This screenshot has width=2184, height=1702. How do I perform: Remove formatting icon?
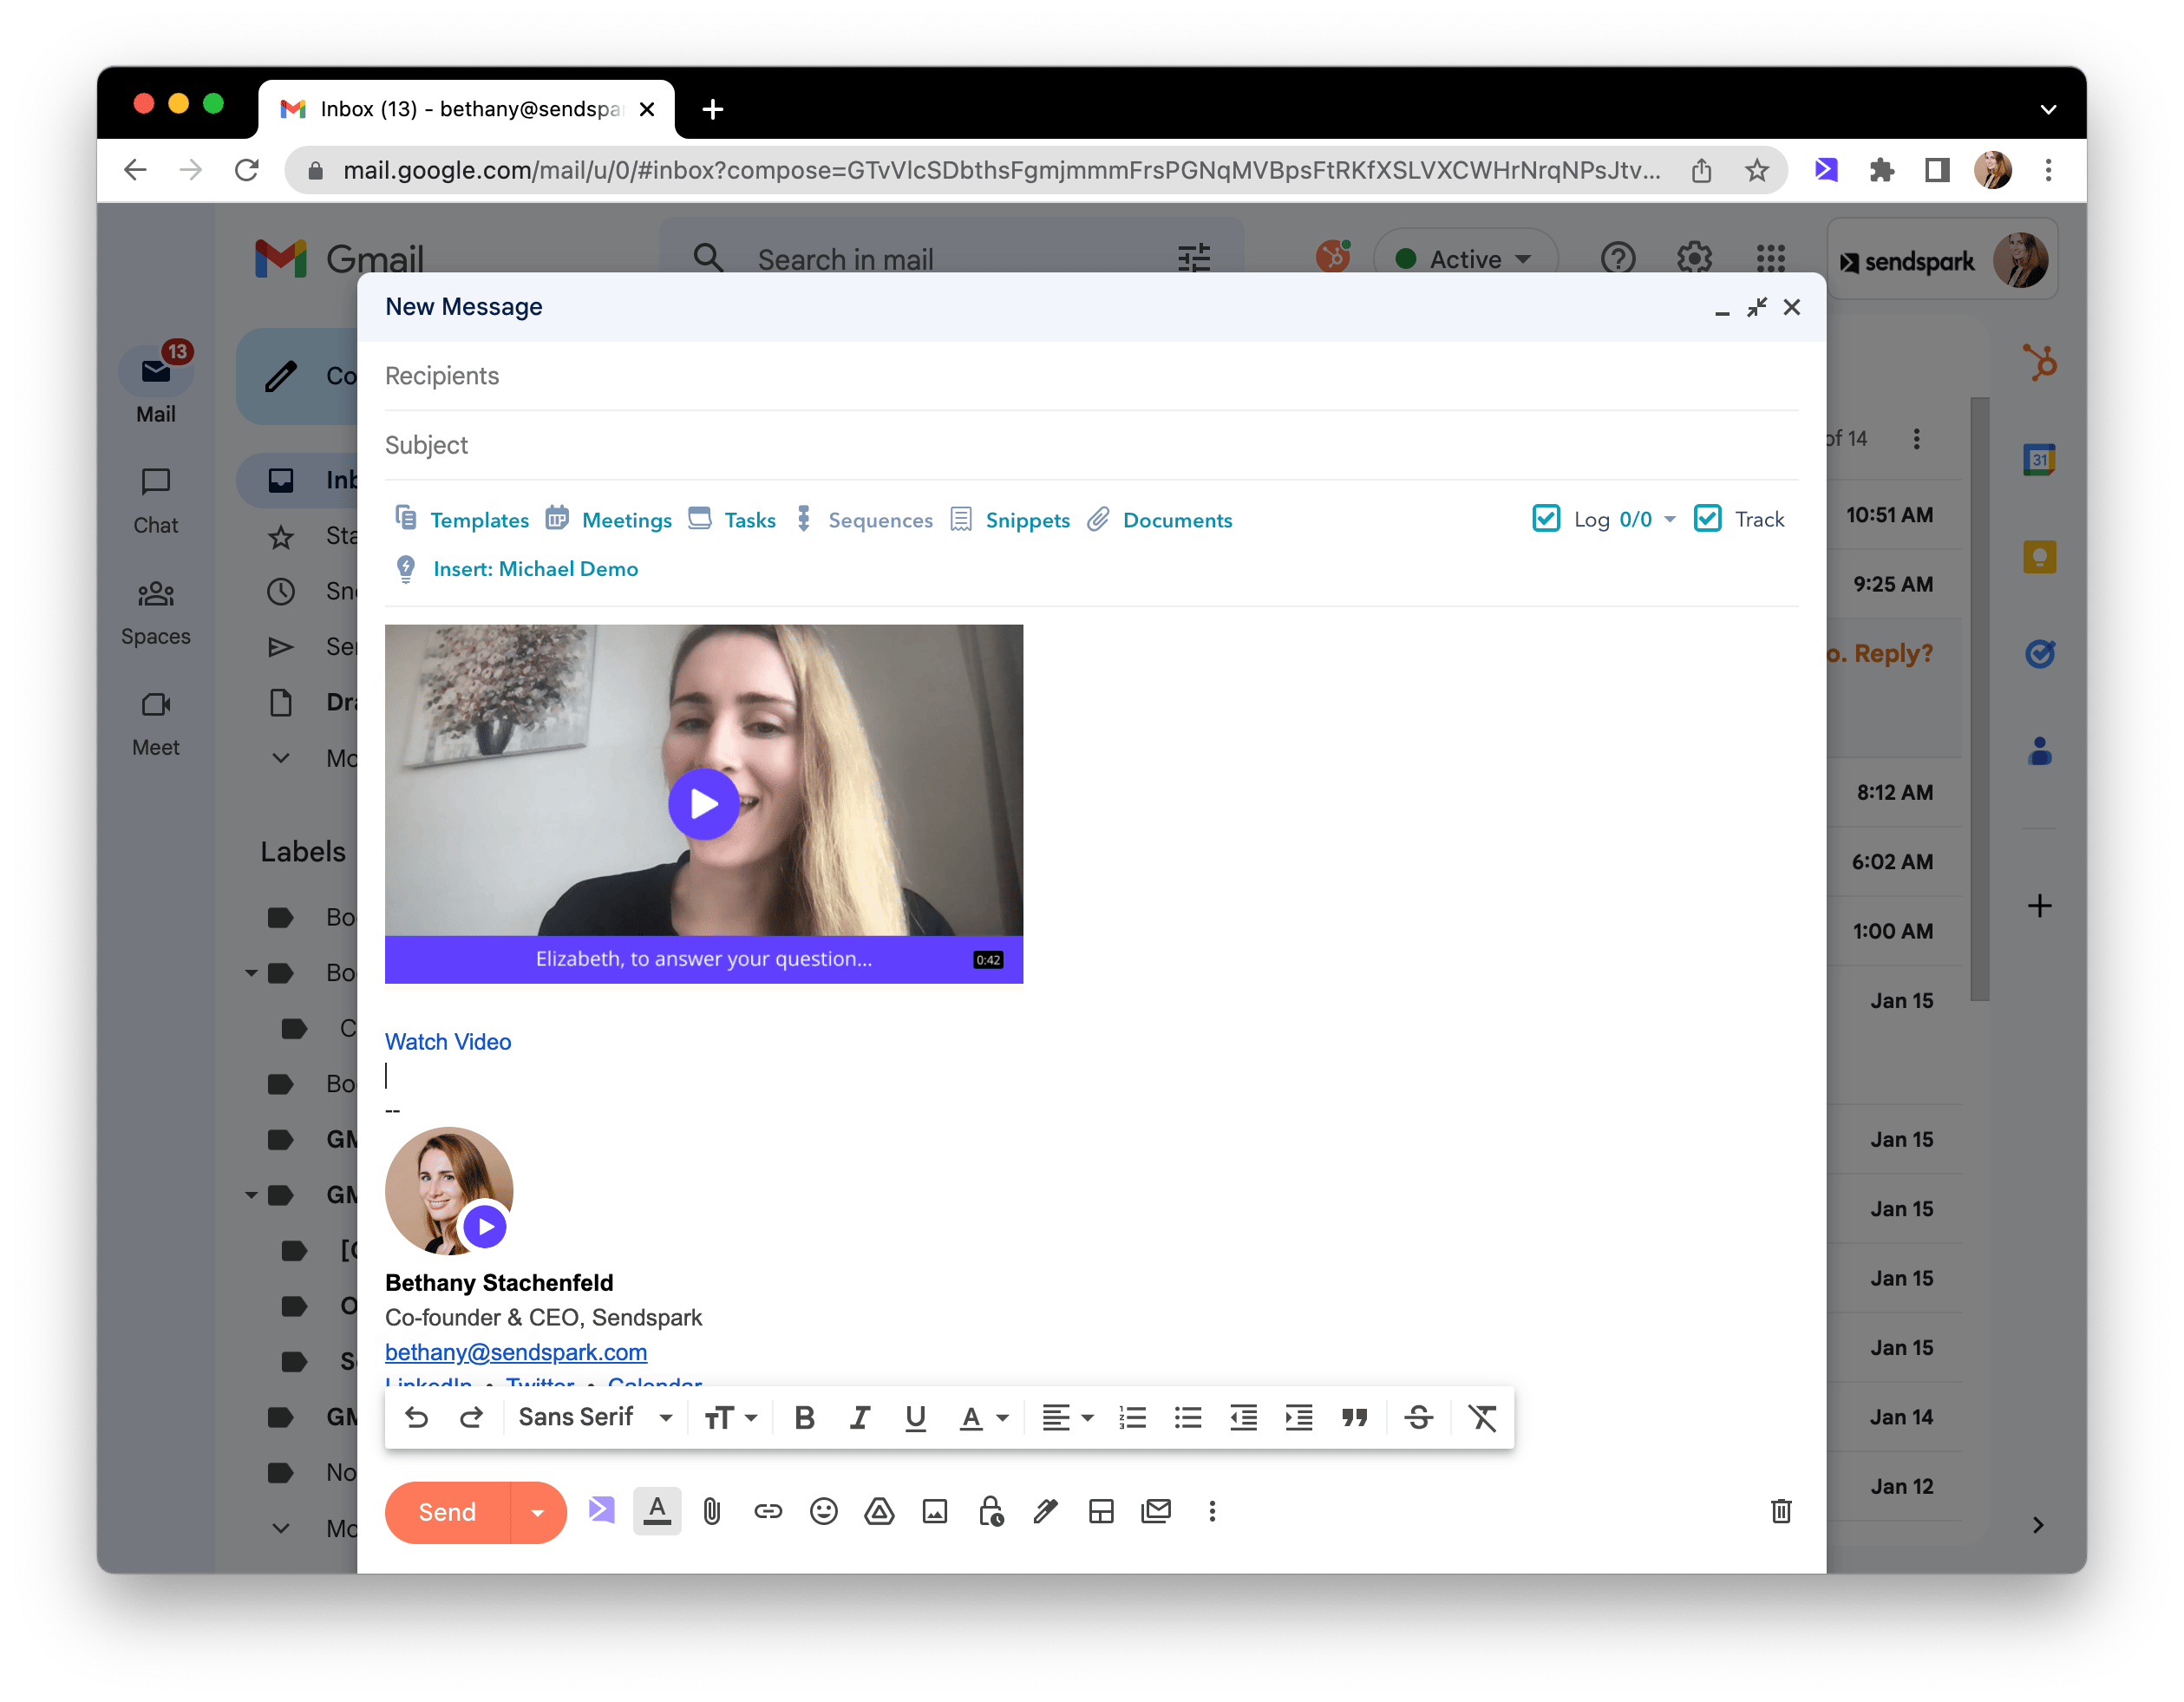tap(1482, 1417)
